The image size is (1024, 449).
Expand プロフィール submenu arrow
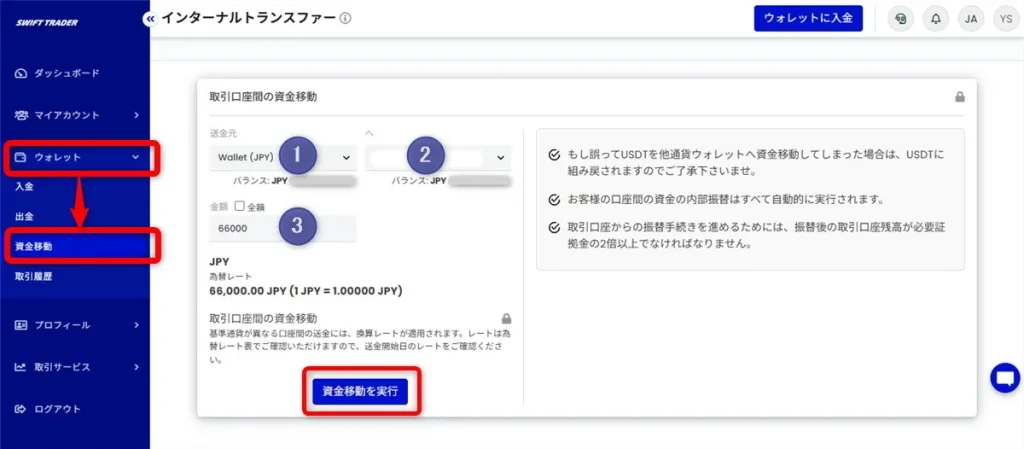pyautogui.click(x=136, y=325)
